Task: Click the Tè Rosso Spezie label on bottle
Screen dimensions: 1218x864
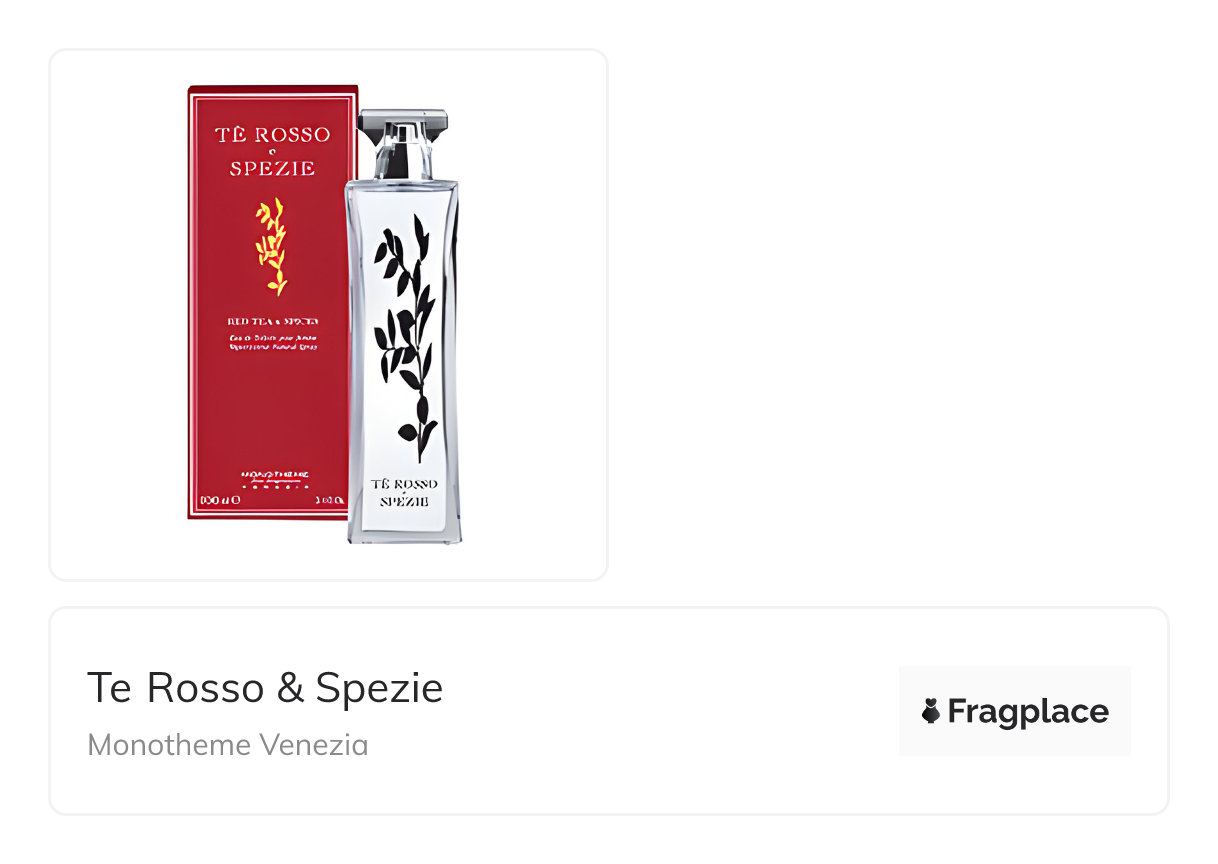Action: tap(405, 492)
